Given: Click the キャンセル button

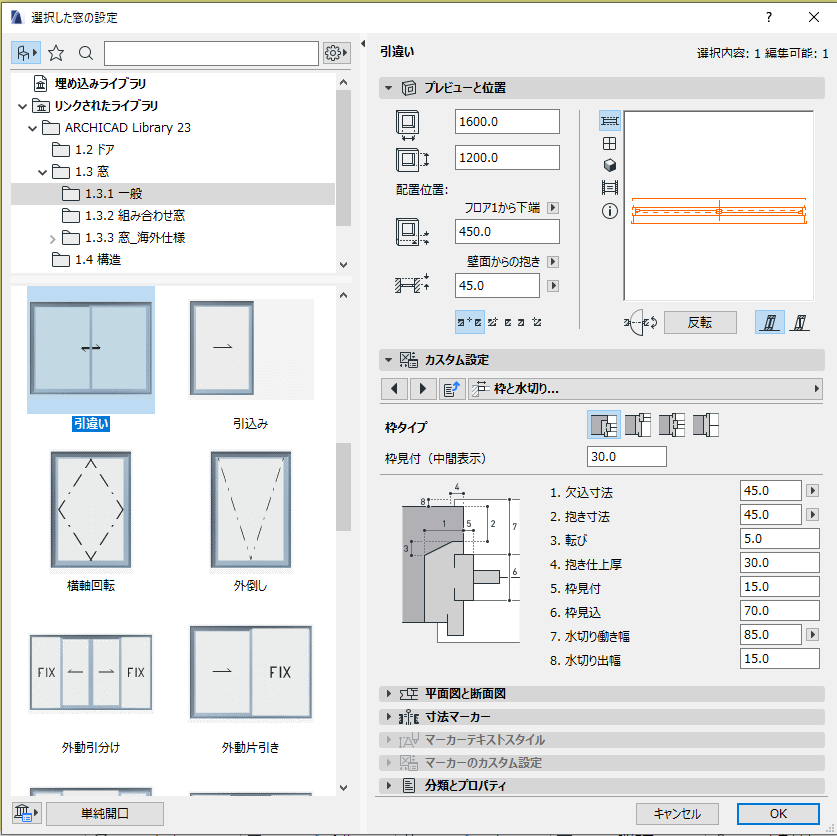Looking at the screenshot, I should pyautogui.click(x=677, y=814).
